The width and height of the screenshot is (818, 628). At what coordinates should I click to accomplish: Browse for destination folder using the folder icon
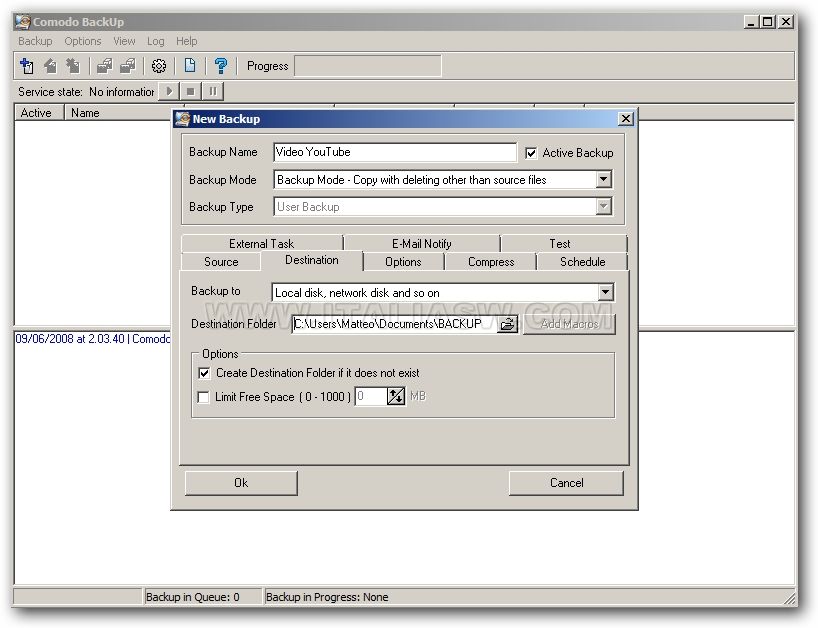pyautogui.click(x=507, y=324)
